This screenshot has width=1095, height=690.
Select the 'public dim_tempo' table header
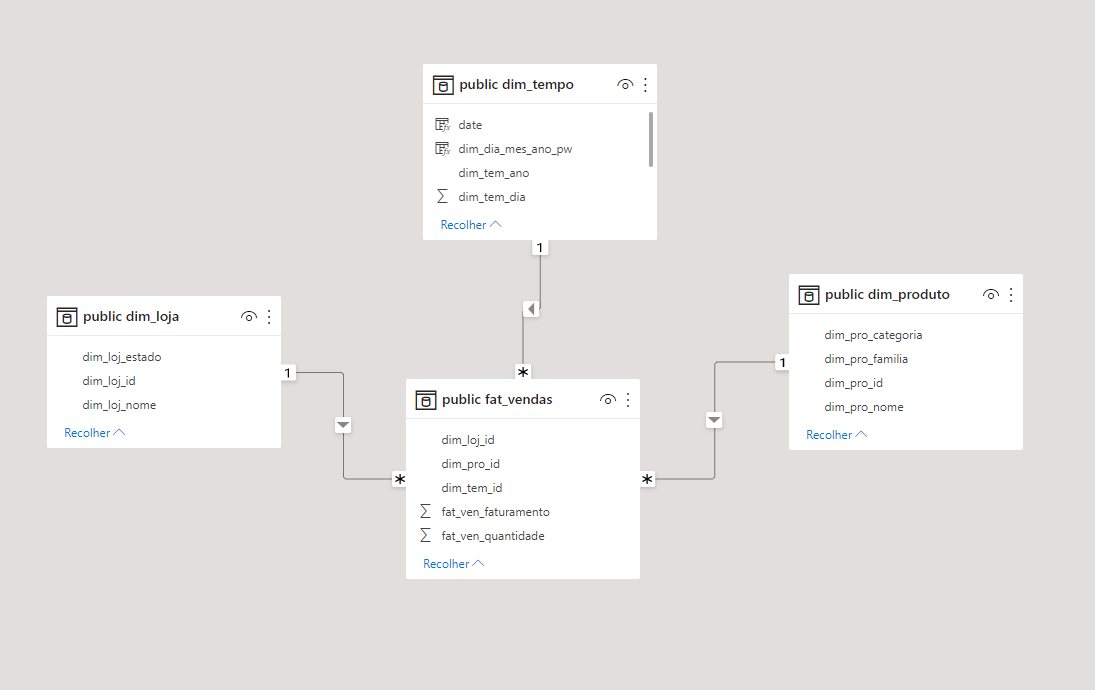click(540, 85)
